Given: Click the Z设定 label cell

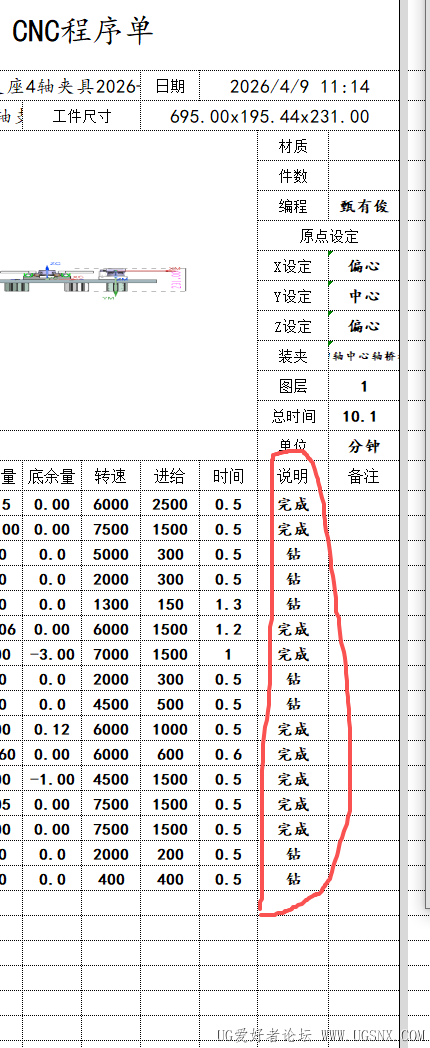Looking at the screenshot, I should [x=293, y=327].
